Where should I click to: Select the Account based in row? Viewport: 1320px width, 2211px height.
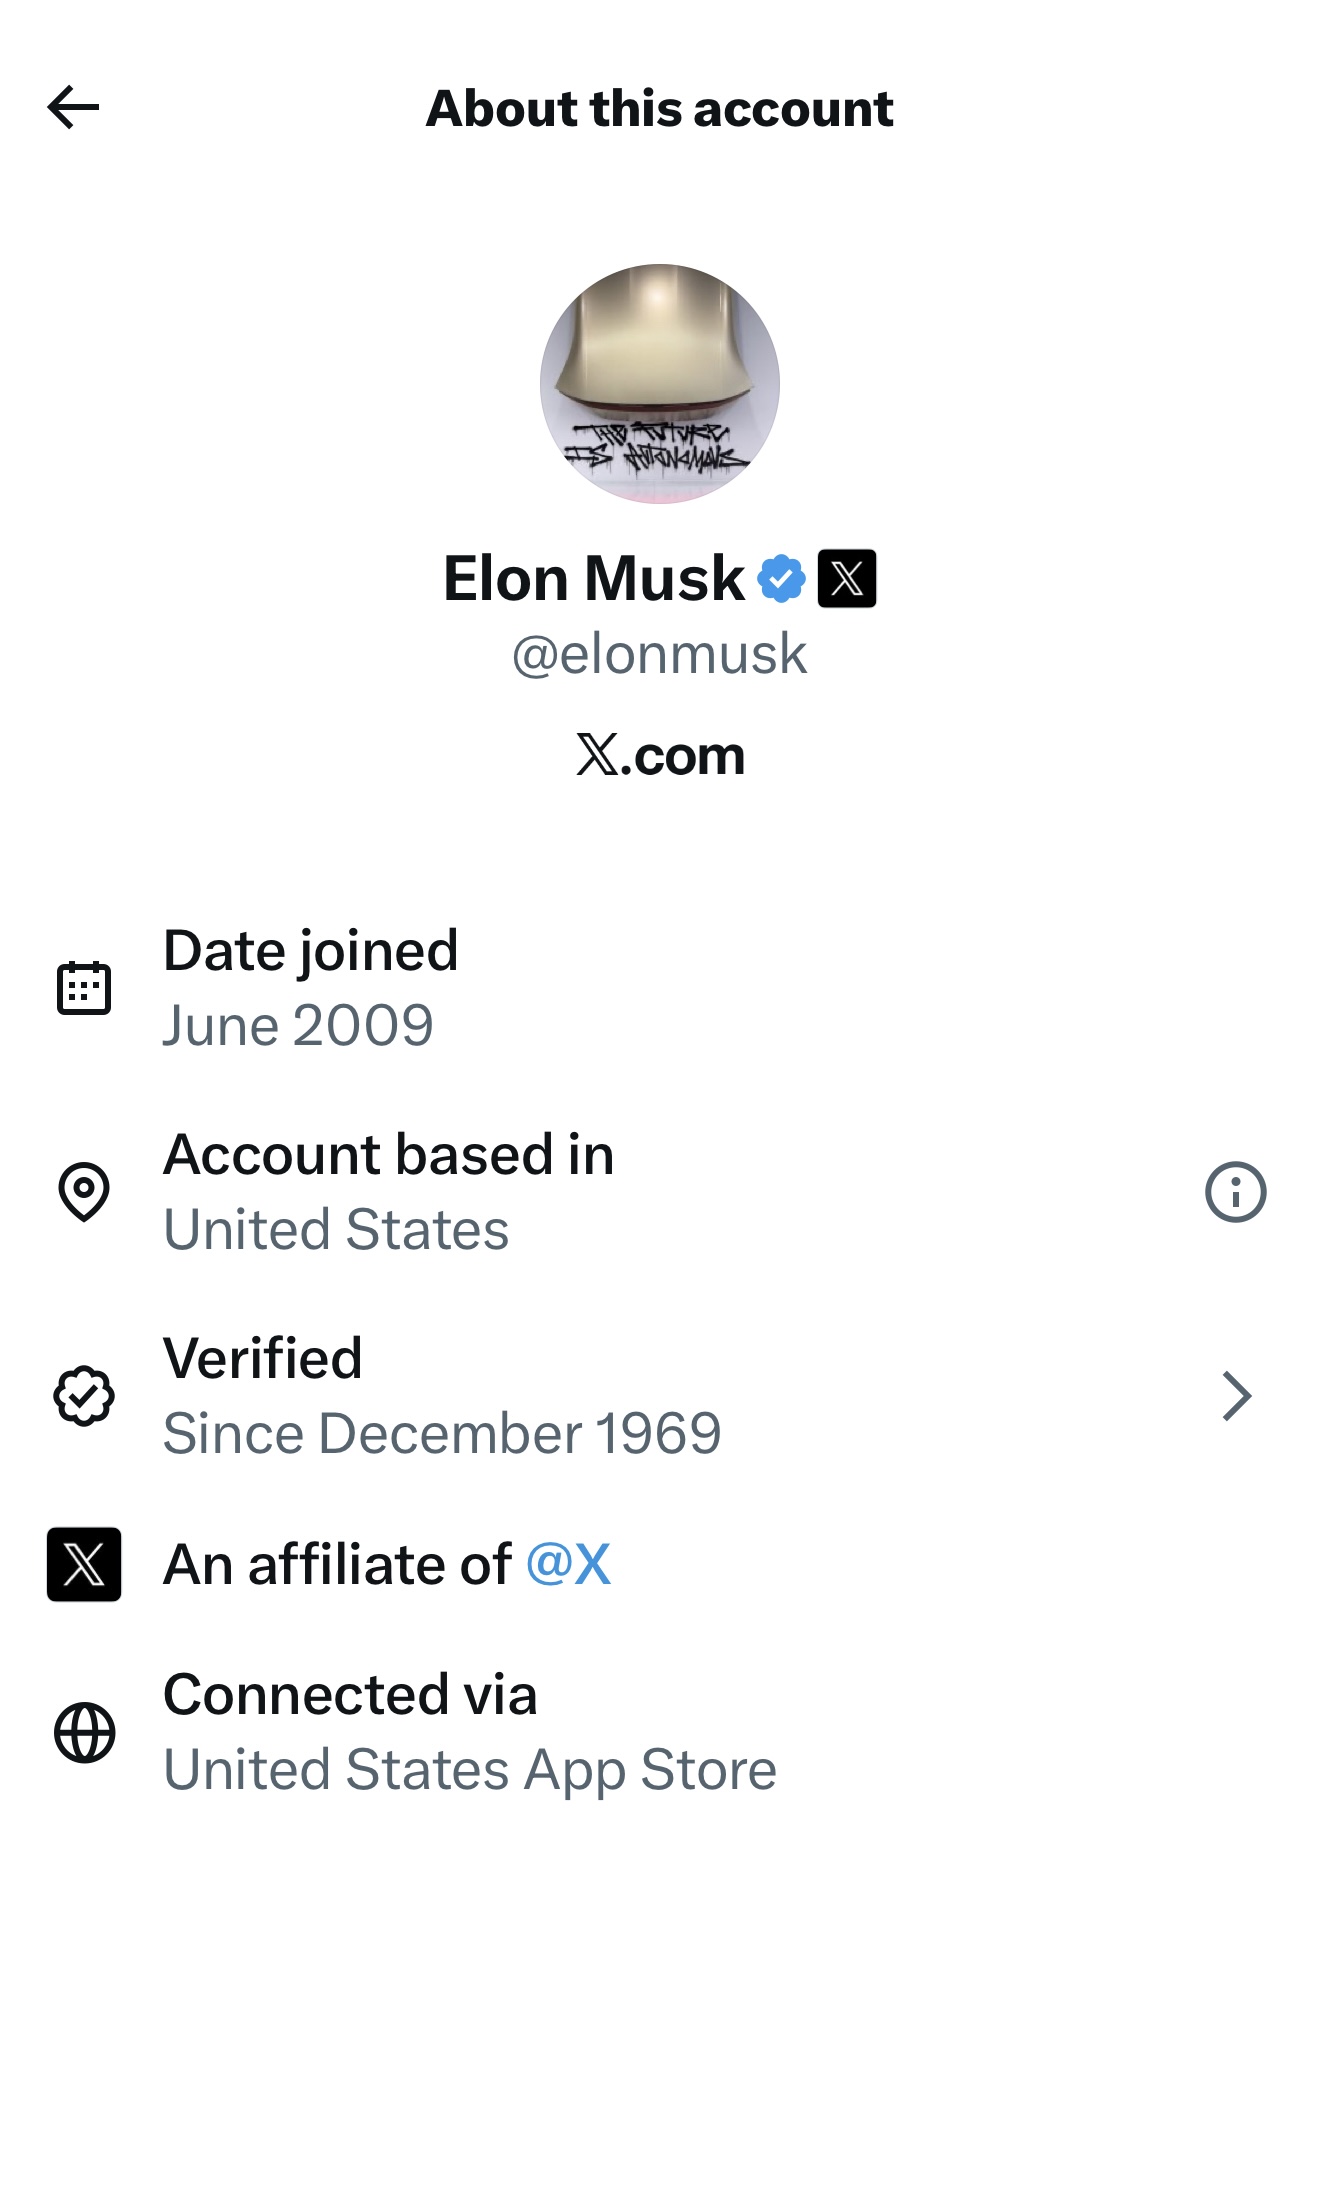(x=388, y=1192)
